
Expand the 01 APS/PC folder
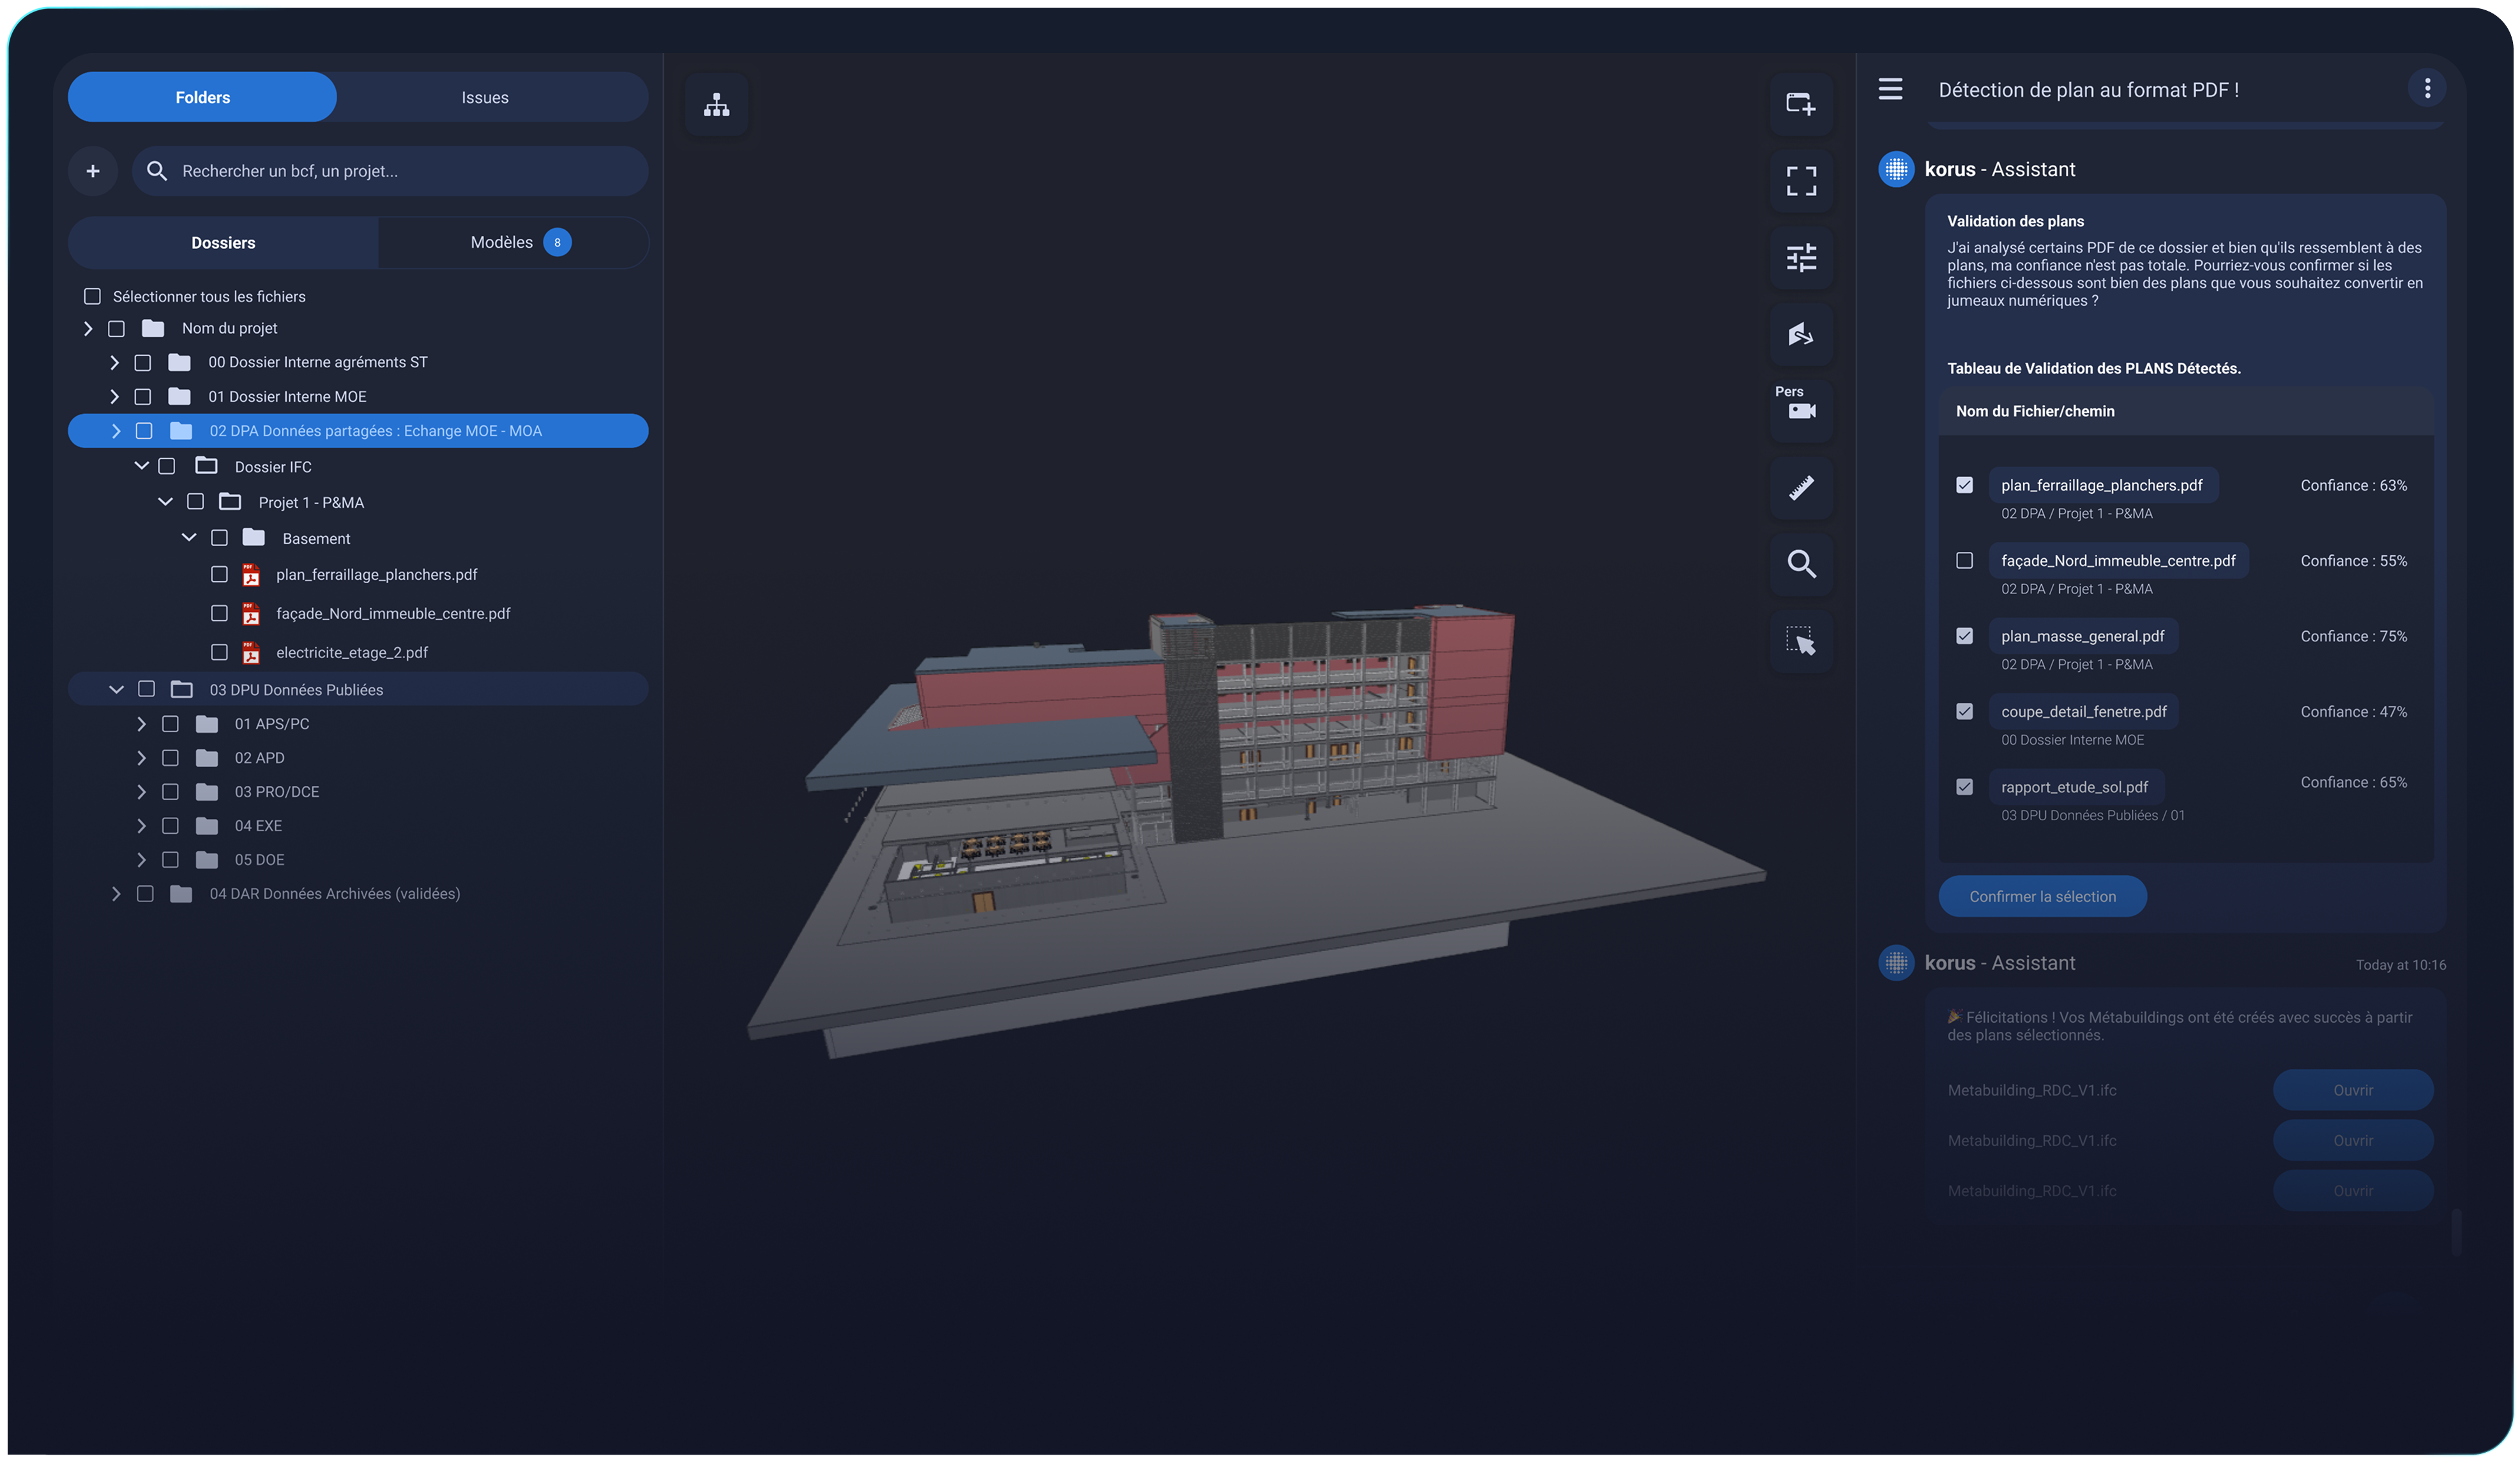(x=141, y=724)
